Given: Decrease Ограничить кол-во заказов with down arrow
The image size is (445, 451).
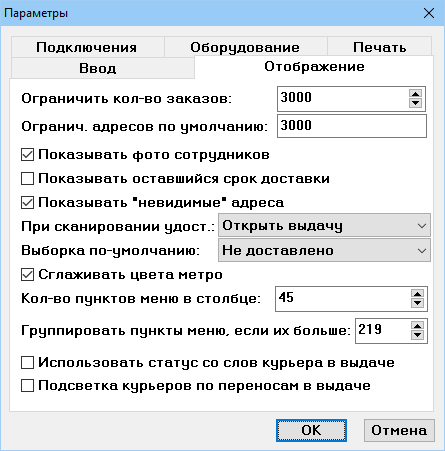Looking at the screenshot, I should tap(415, 103).
